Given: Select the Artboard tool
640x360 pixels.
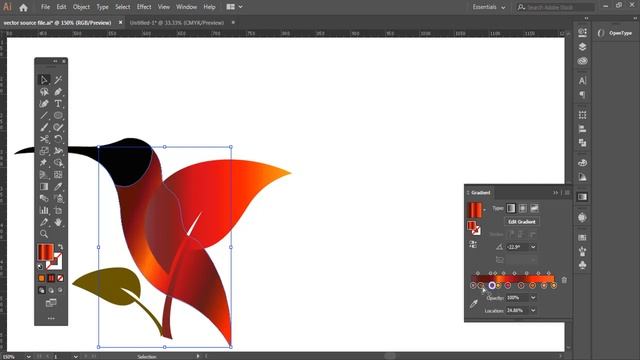Looking at the screenshot, I should click(x=58, y=210).
